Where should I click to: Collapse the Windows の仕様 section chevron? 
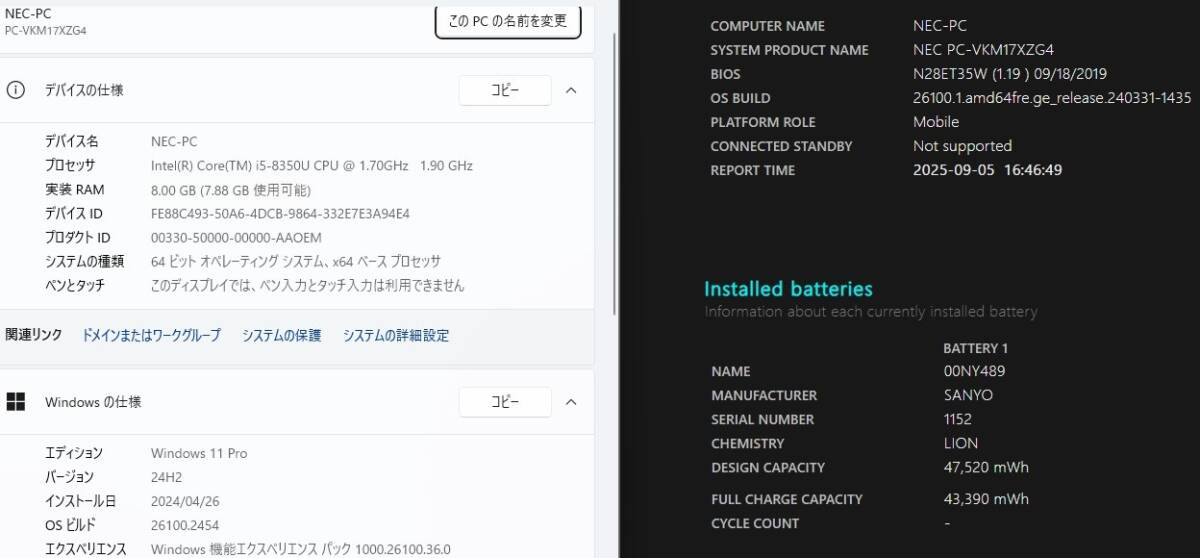click(571, 402)
